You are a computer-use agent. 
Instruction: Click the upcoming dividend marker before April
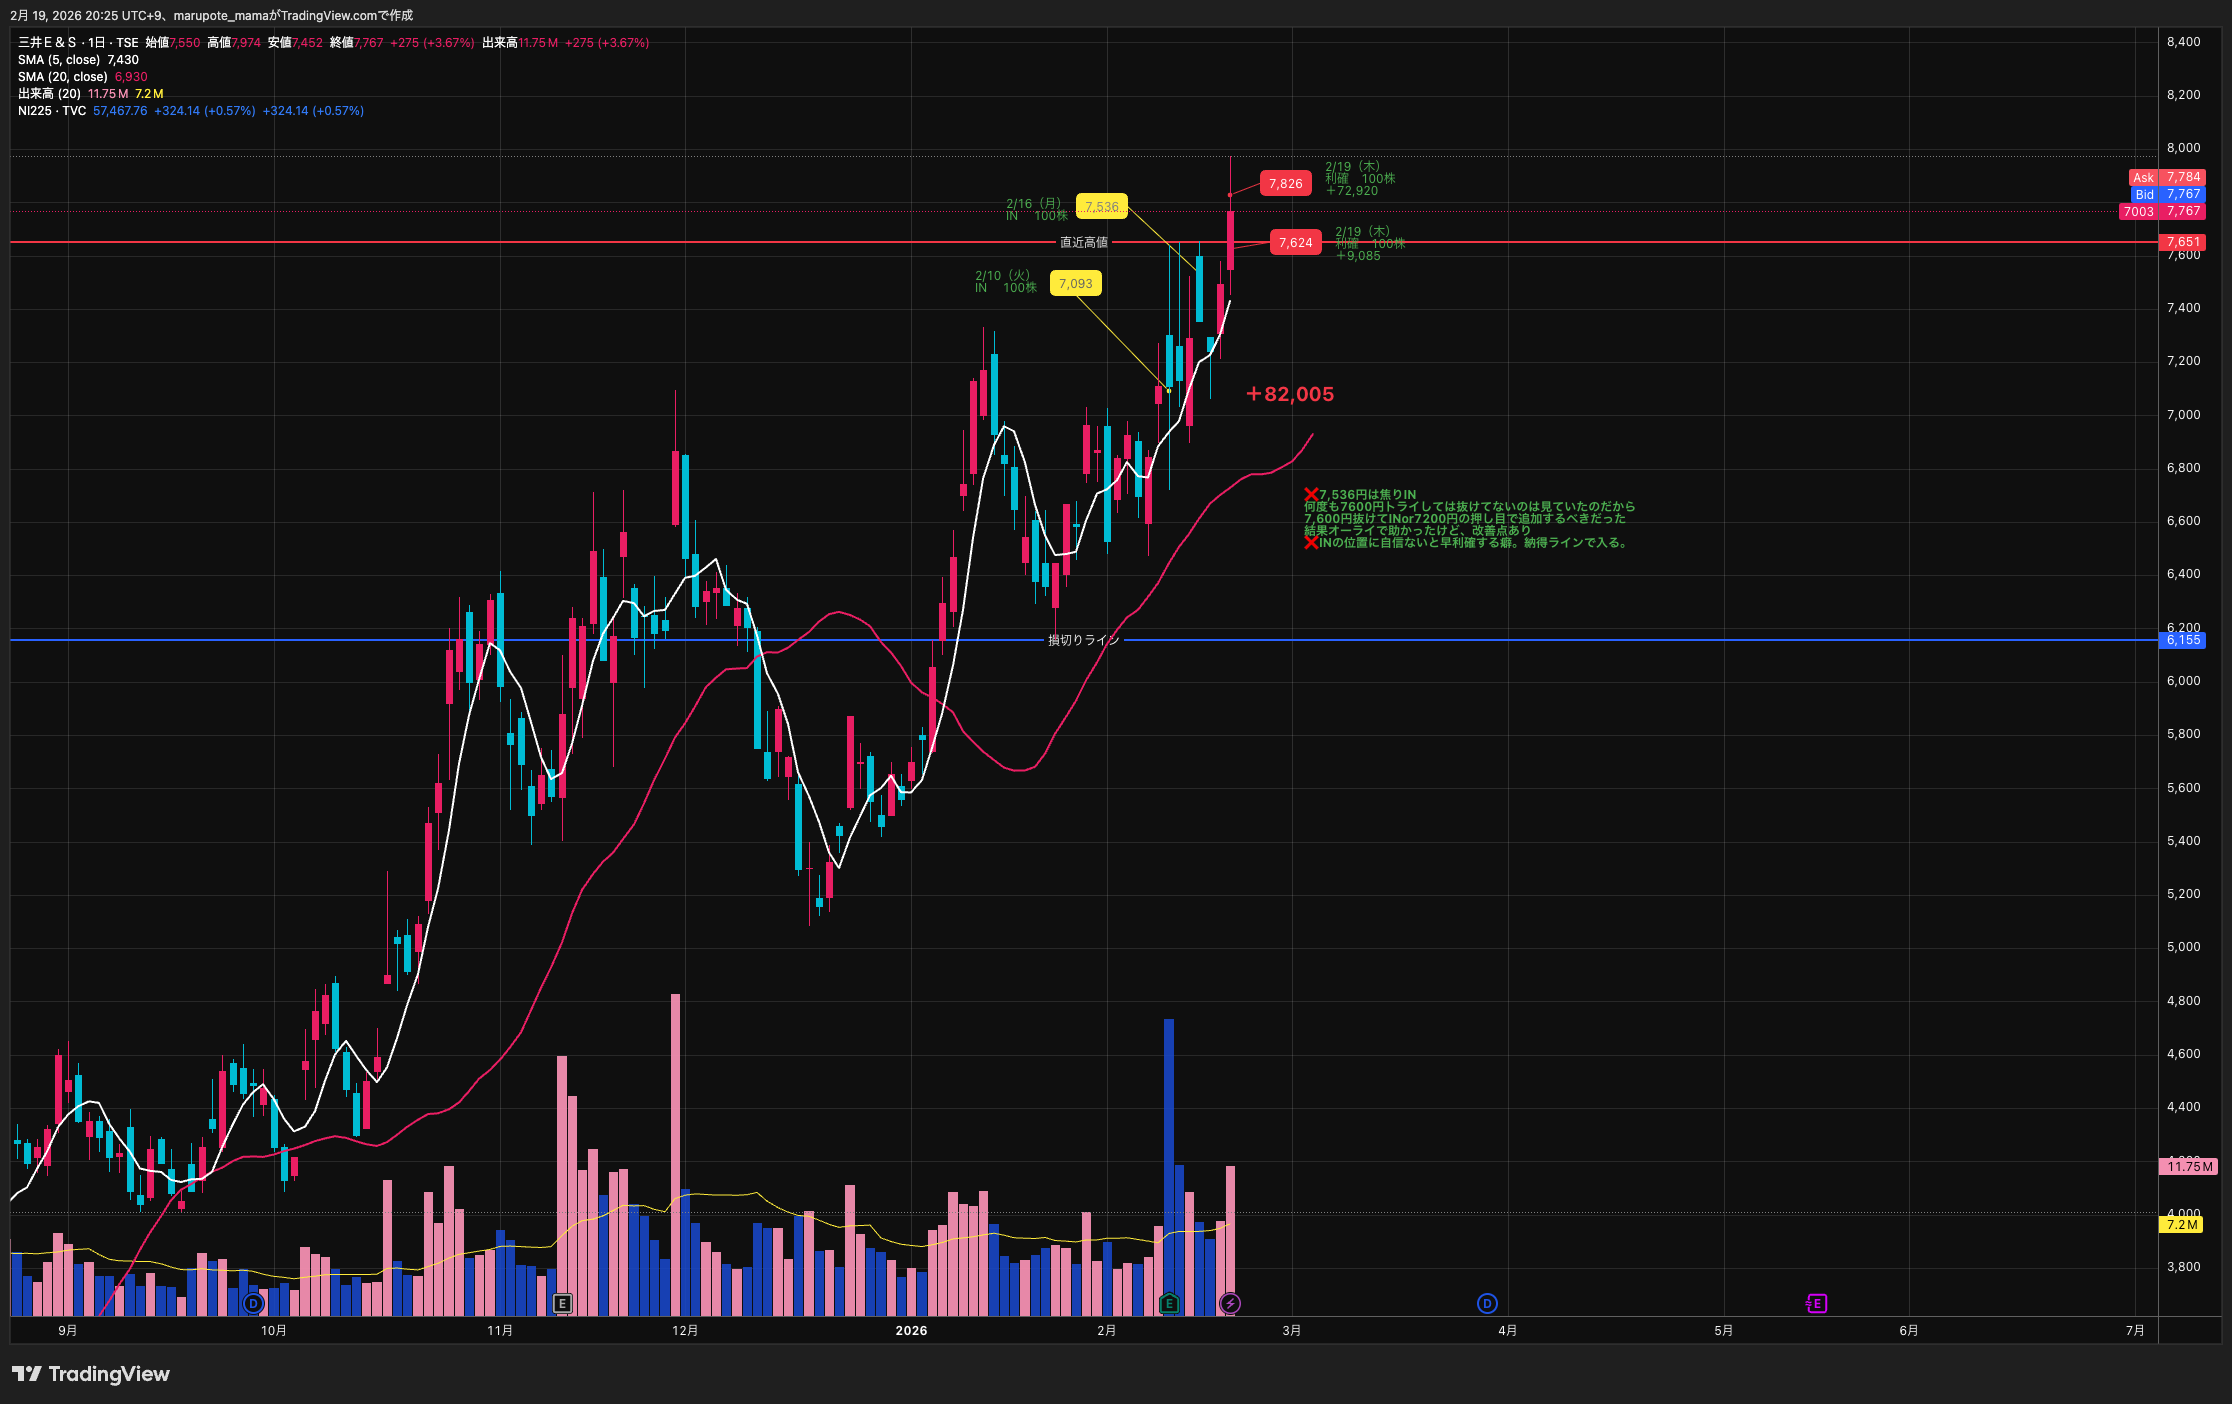point(1487,1303)
